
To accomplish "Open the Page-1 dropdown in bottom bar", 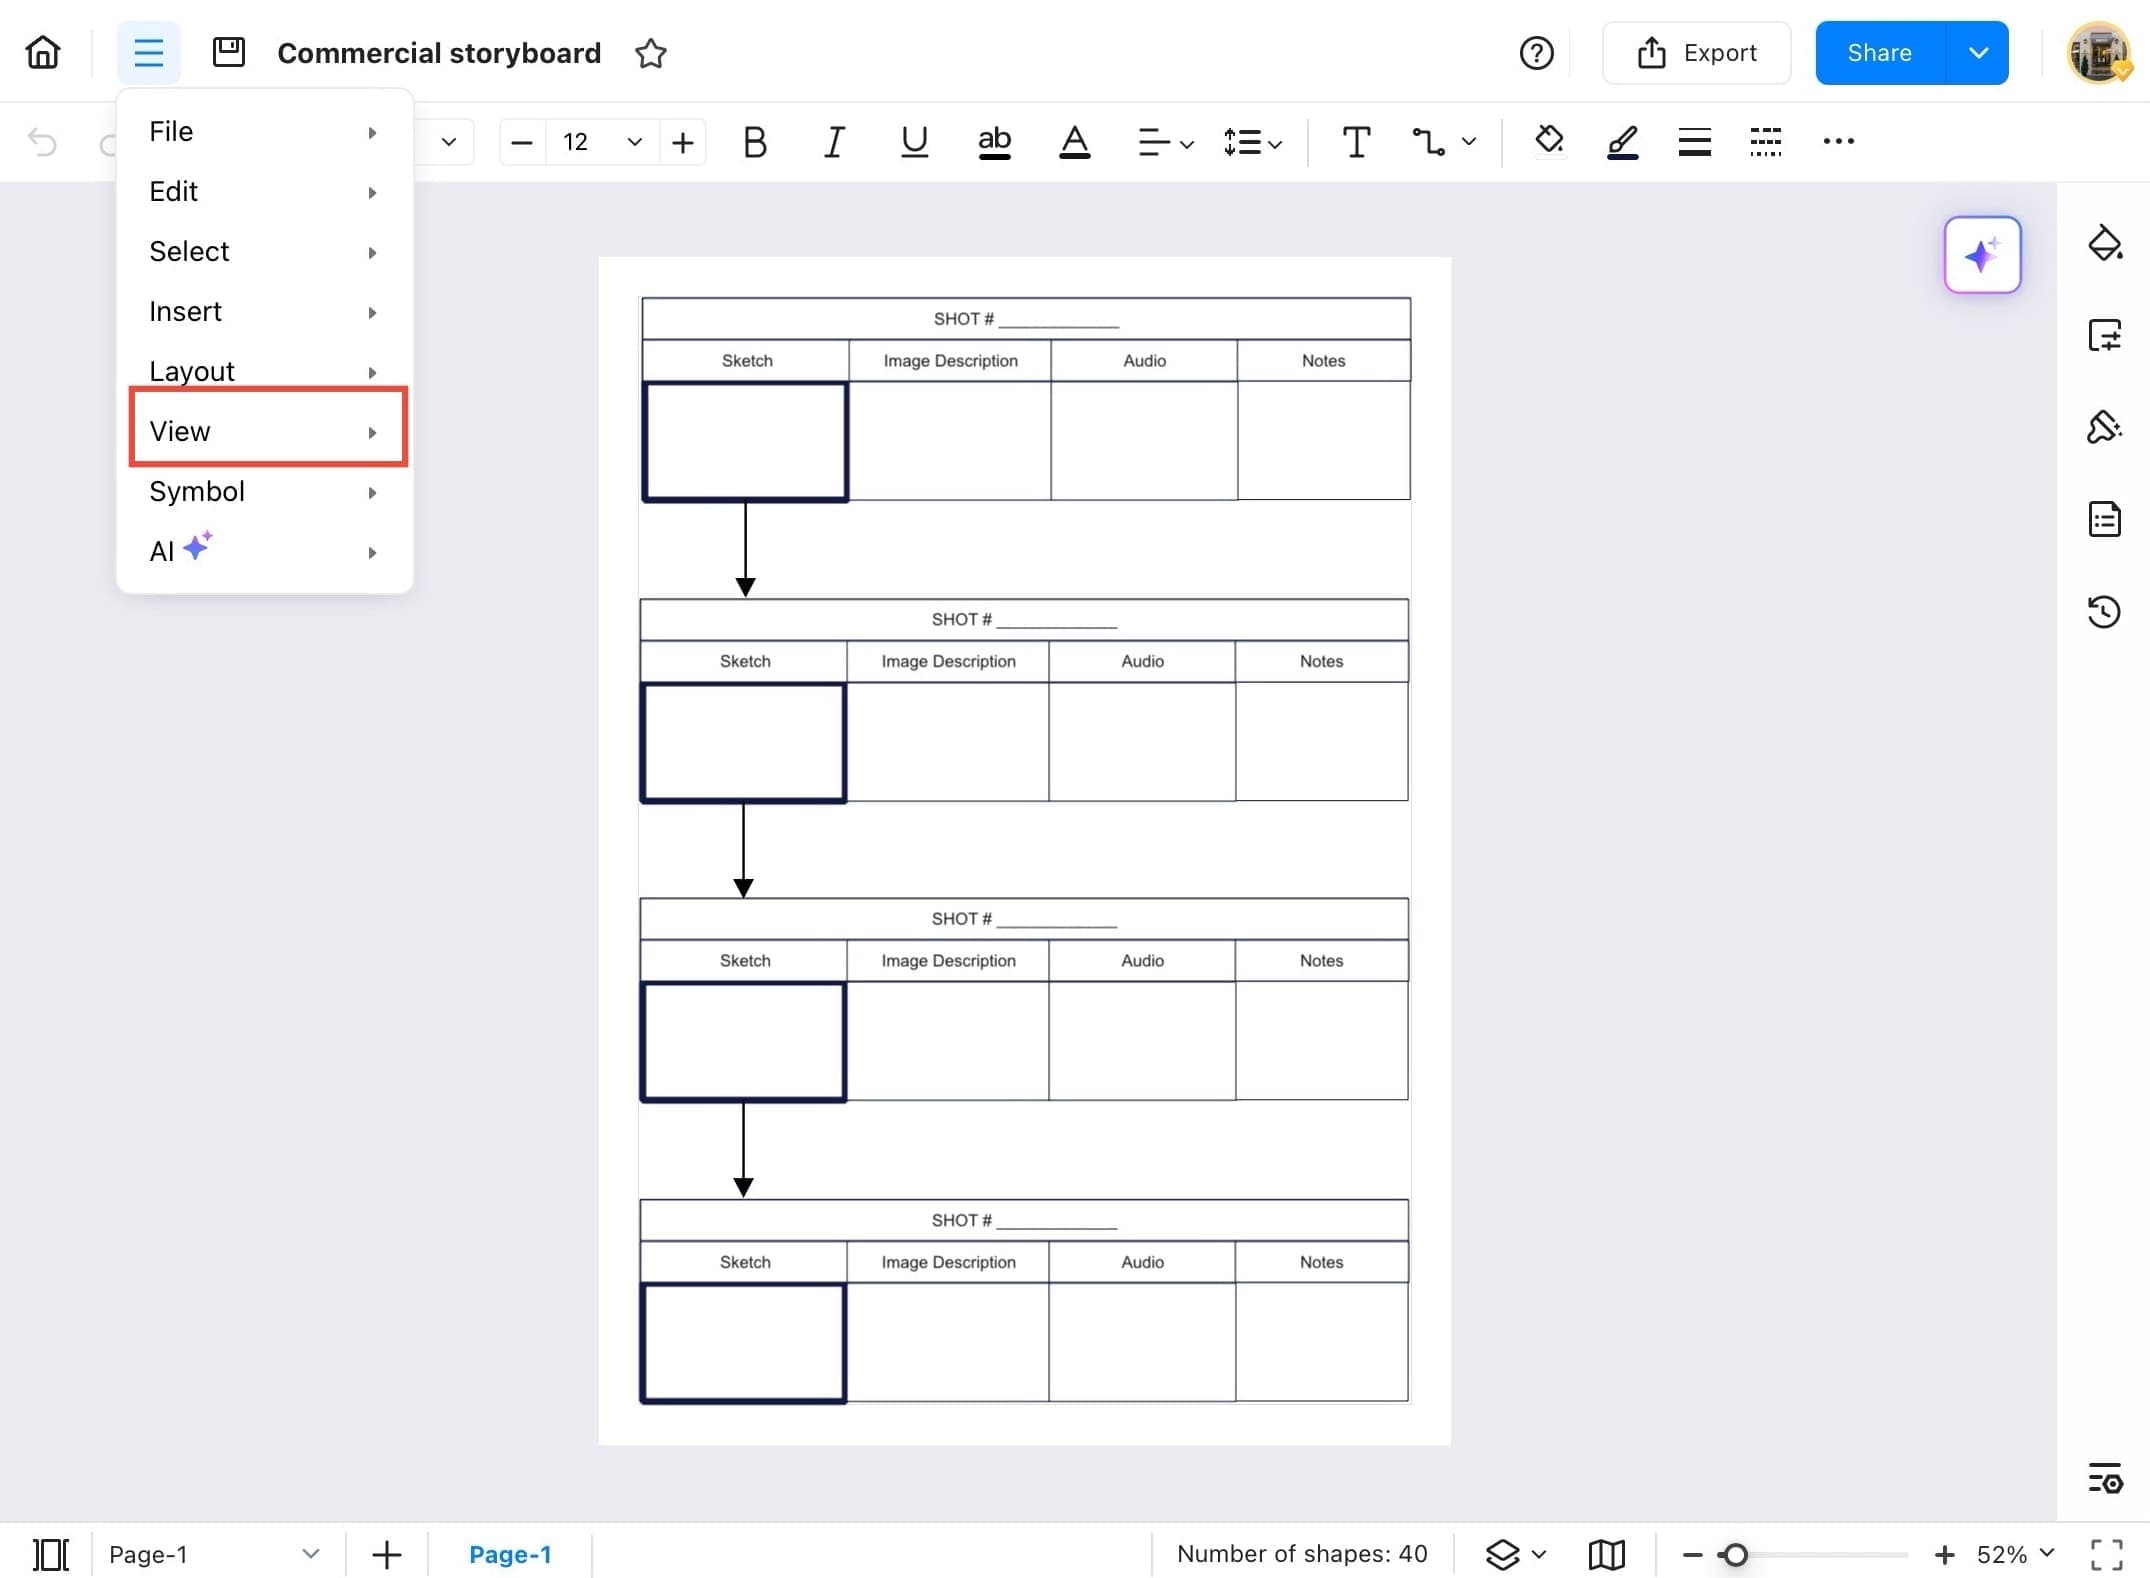I will click(311, 1553).
